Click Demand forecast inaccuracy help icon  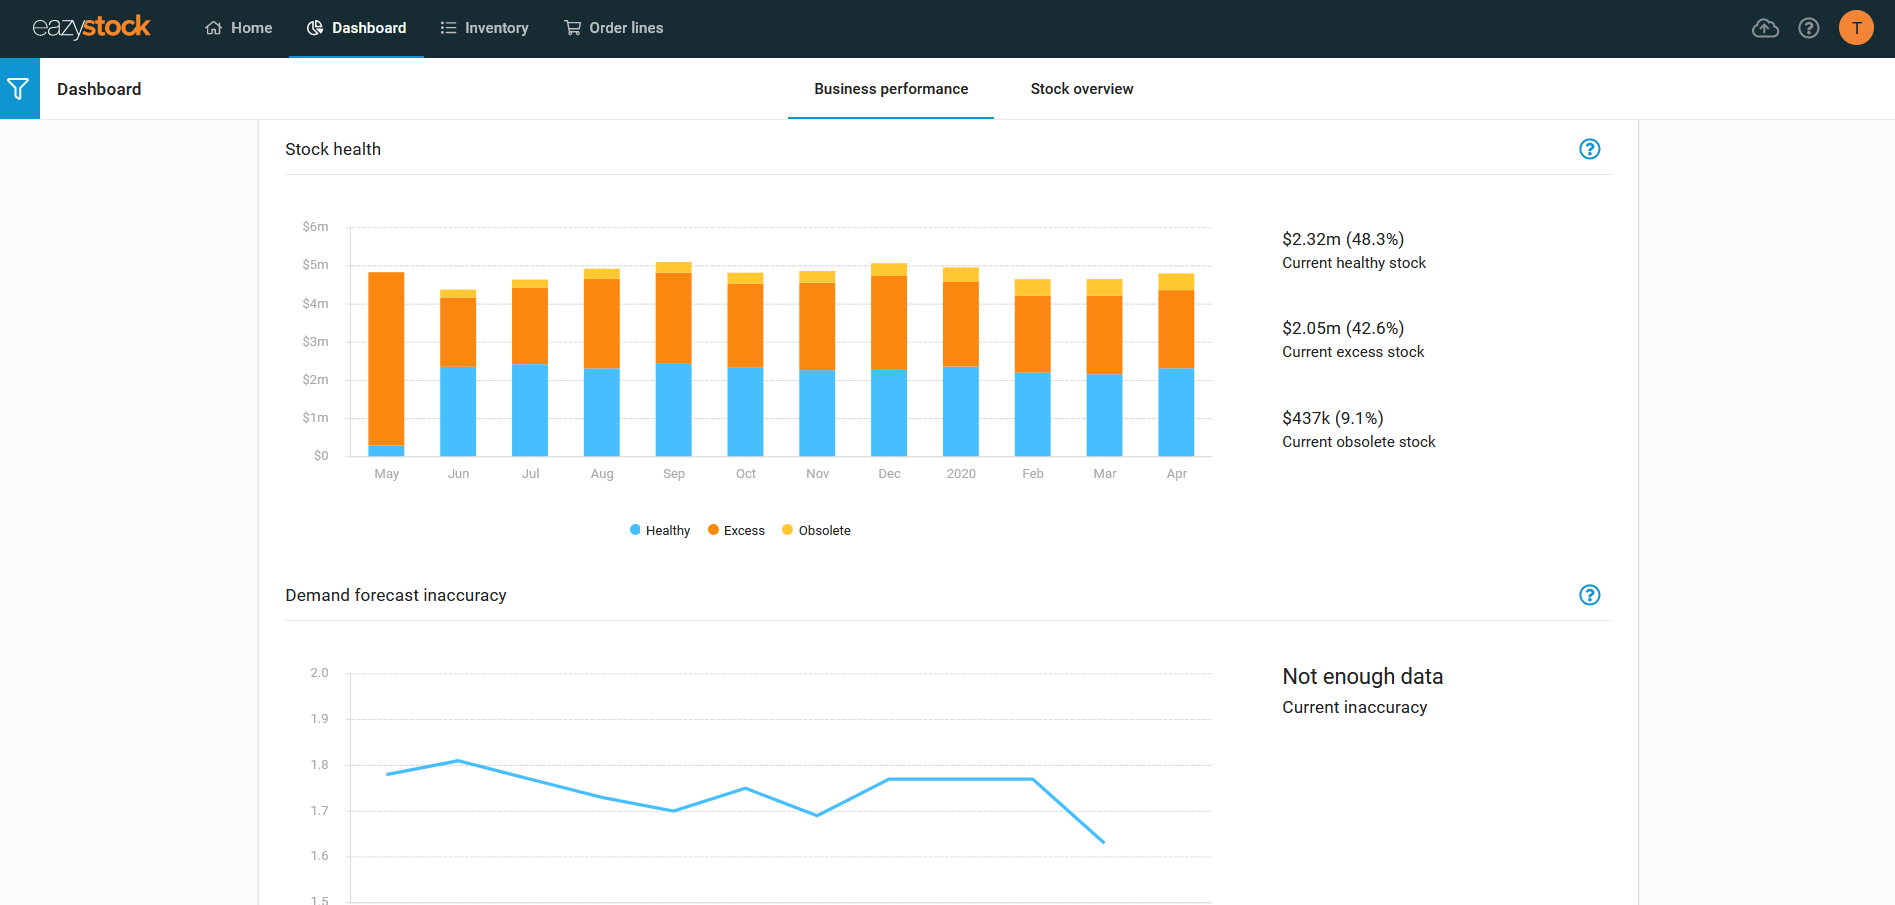tap(1589, 595)
